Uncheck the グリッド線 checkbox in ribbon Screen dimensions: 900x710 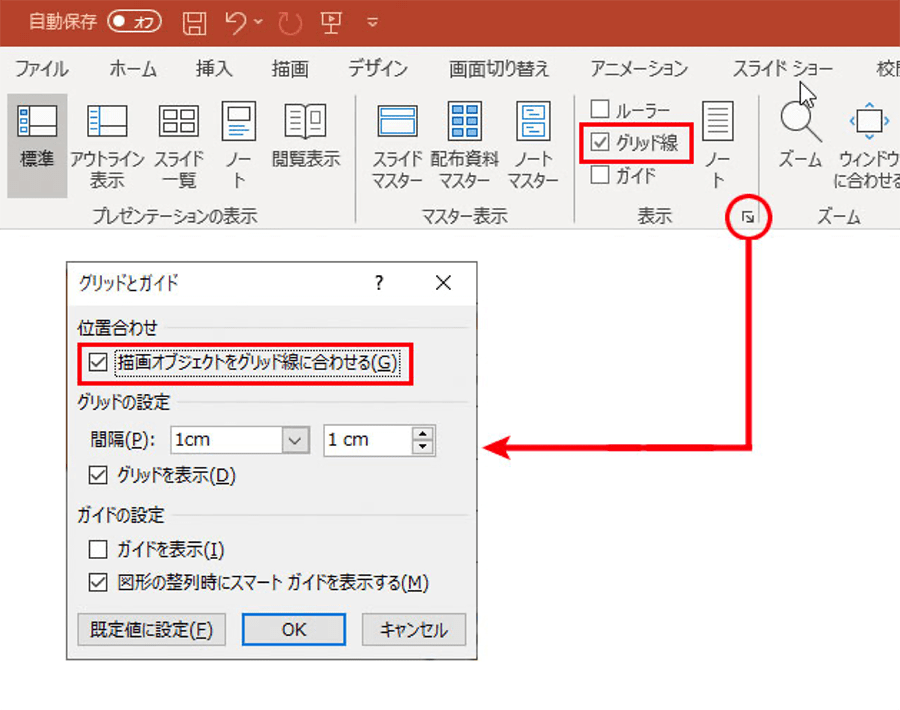(600, 142)
